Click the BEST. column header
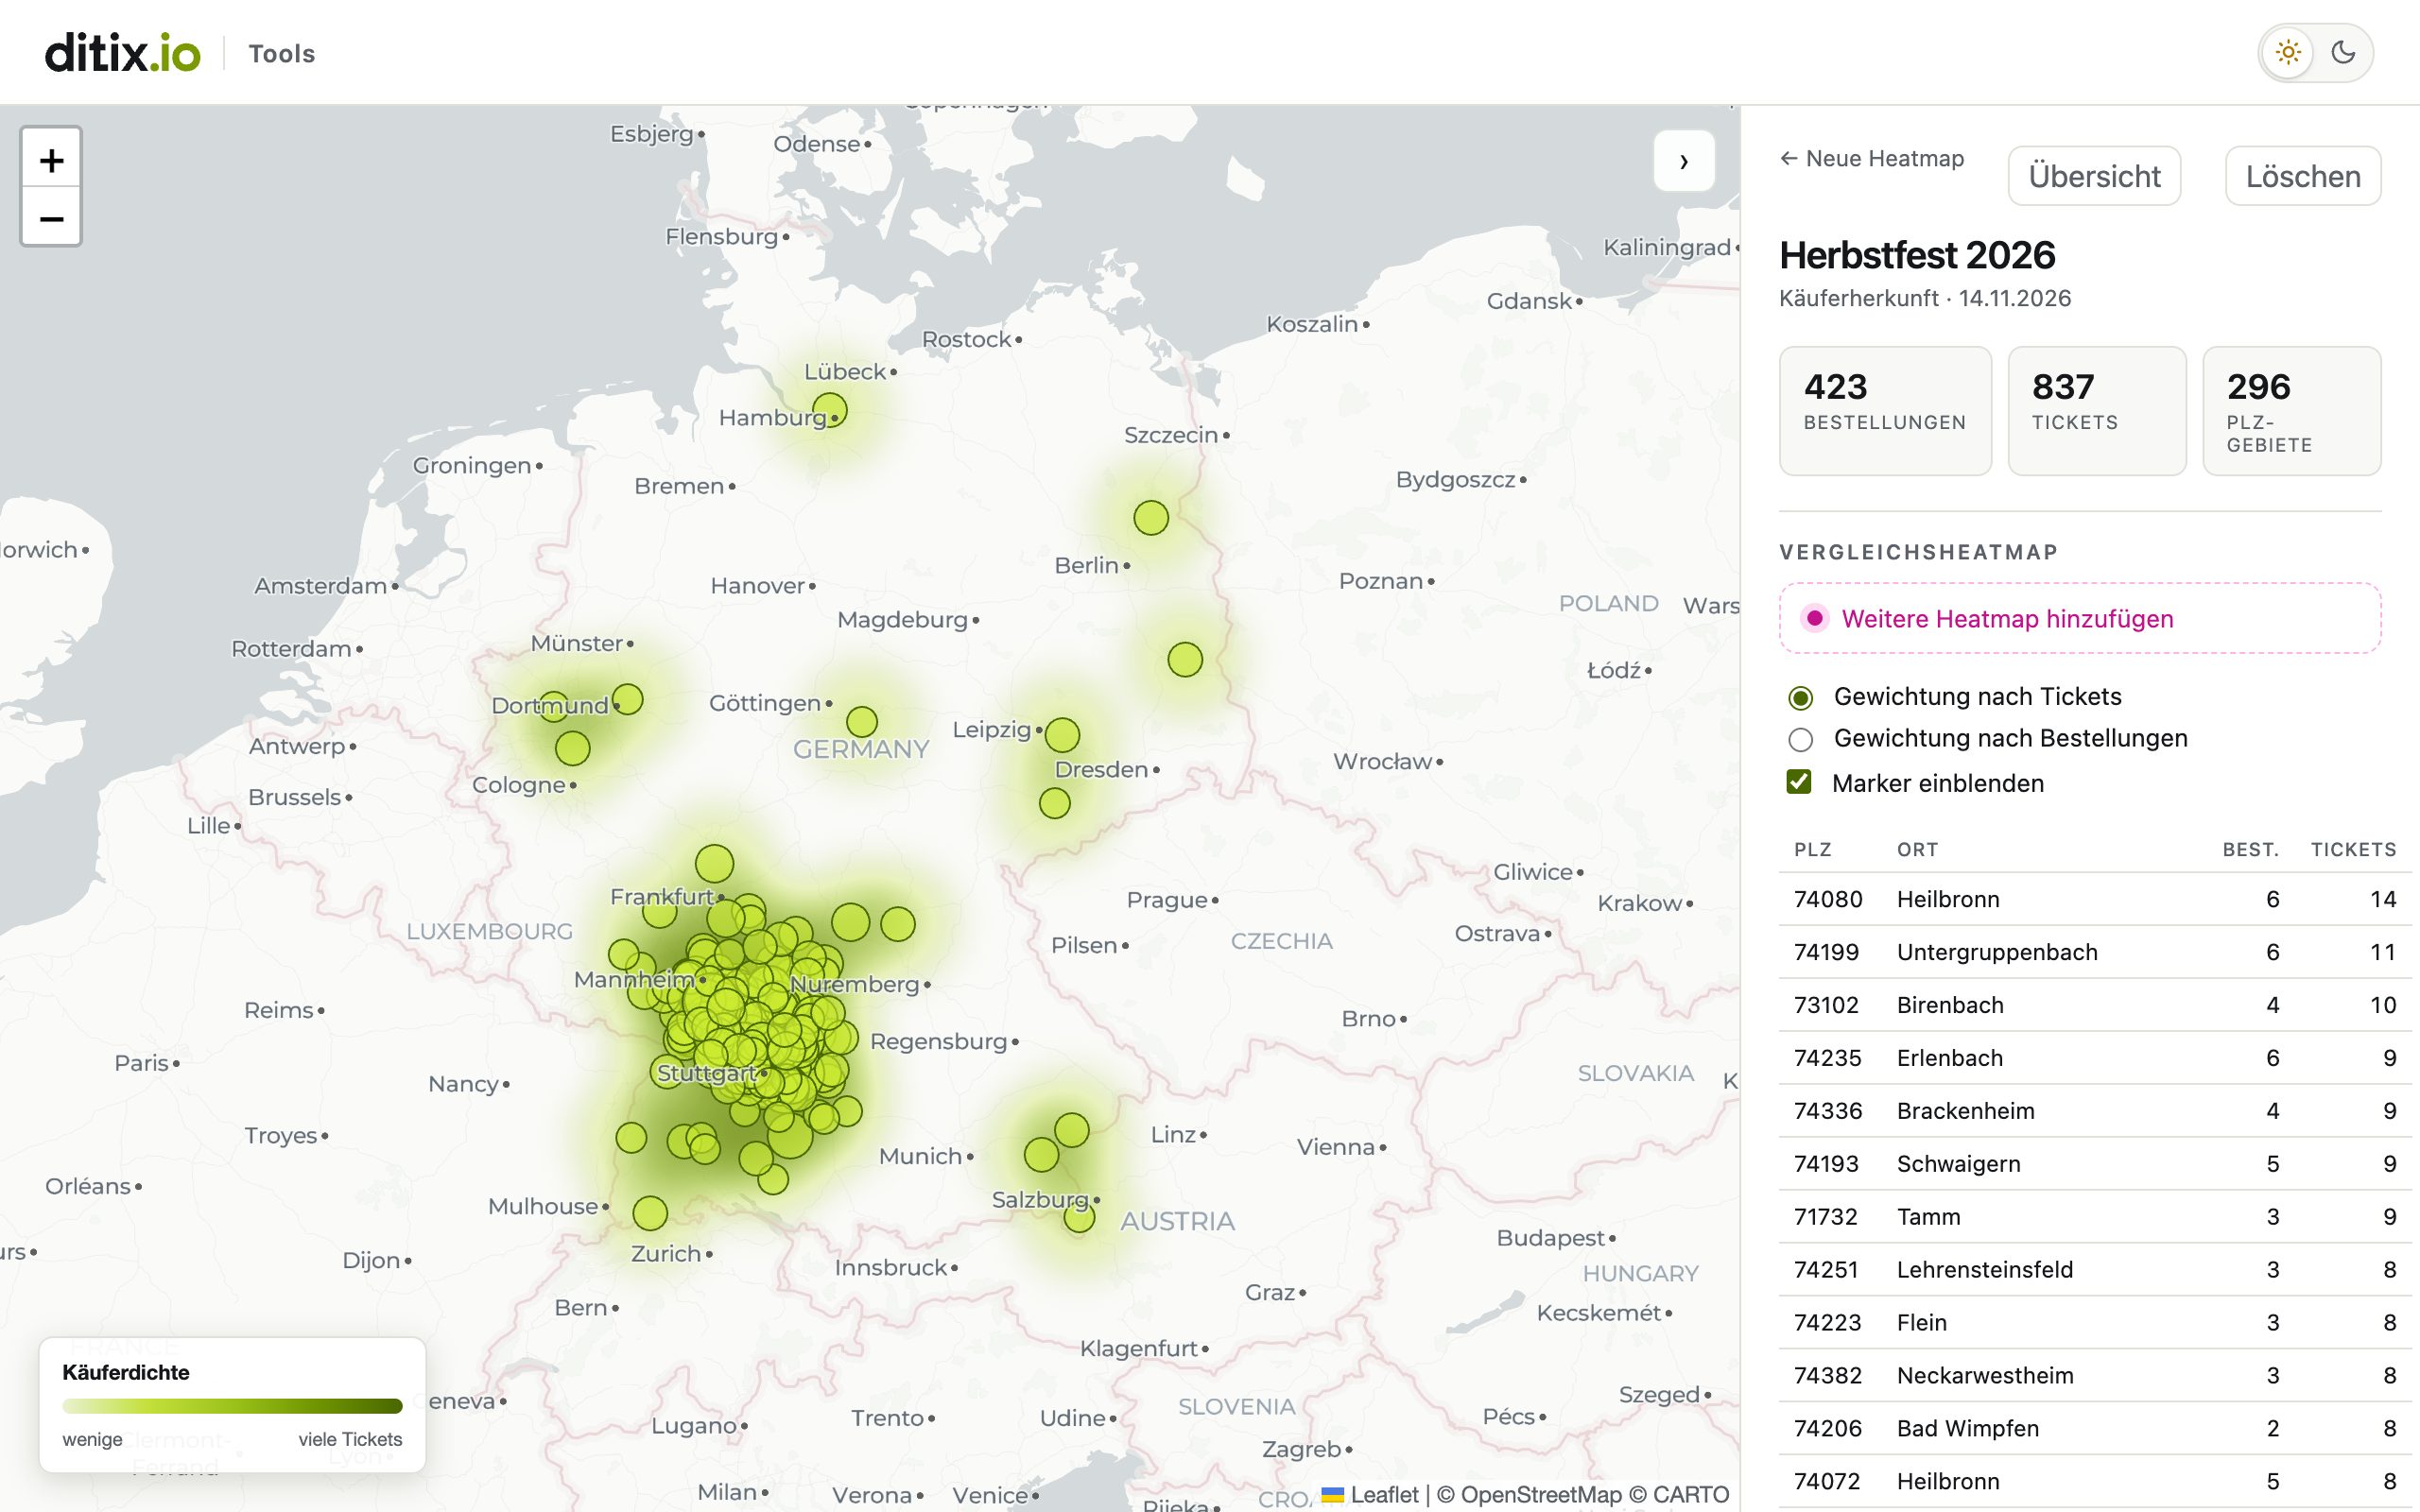2420x1512 pixels. (x=2250, y=849)
